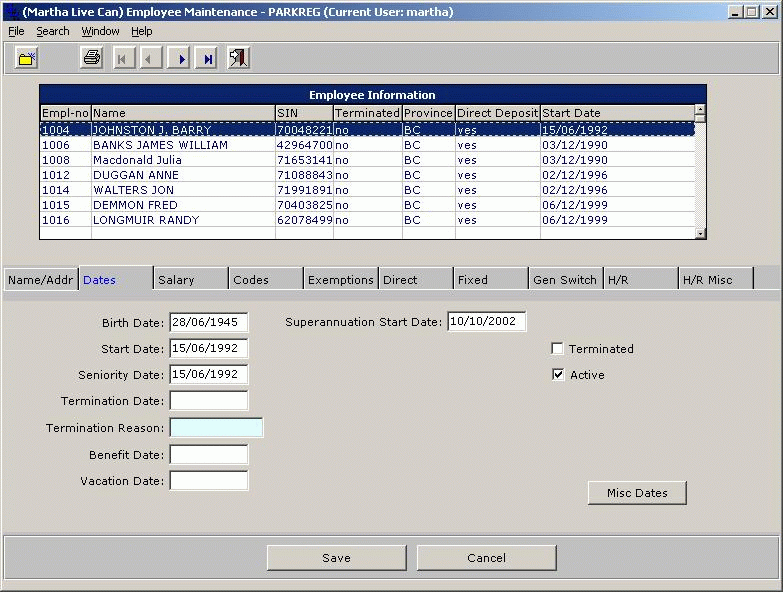Go to previous record arrow
Image resolution: width=783 pixels, height=592 pixels.
pyautogui.click(x=151, y=58)
